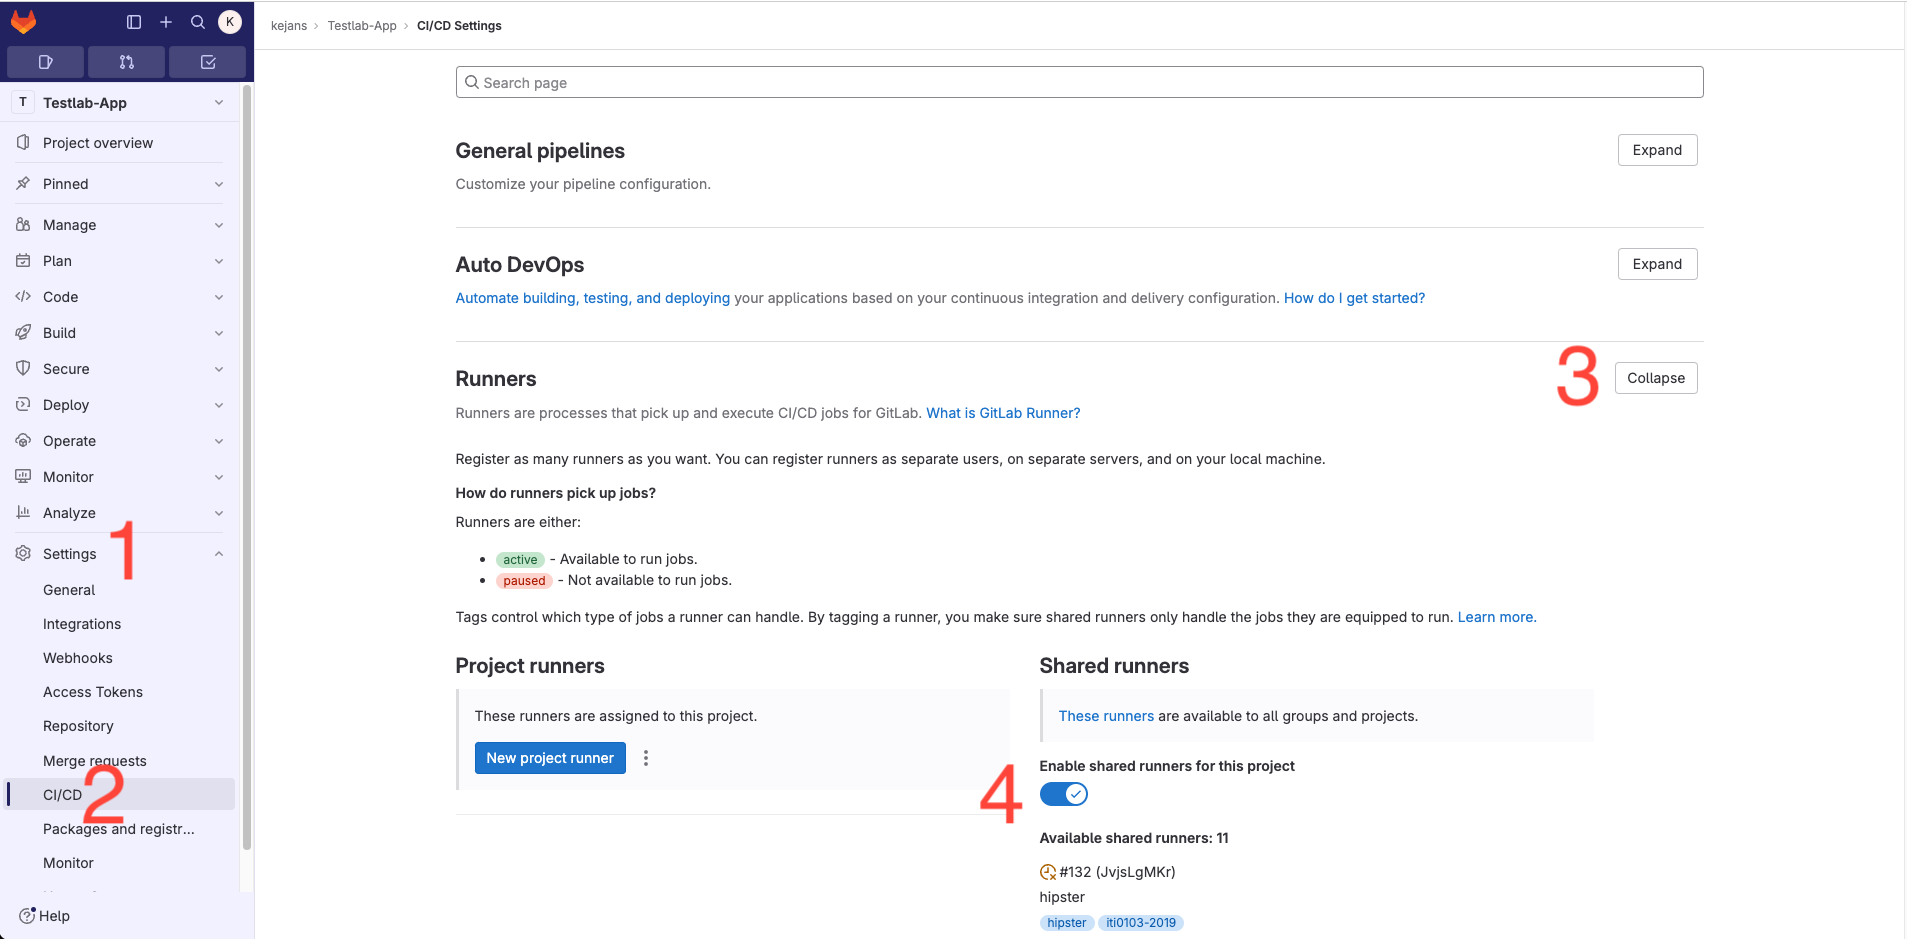The height and width of the screenshot is (939, 1907).
Task: Open Webhooks settings
Action: click(x=120, y=658)
